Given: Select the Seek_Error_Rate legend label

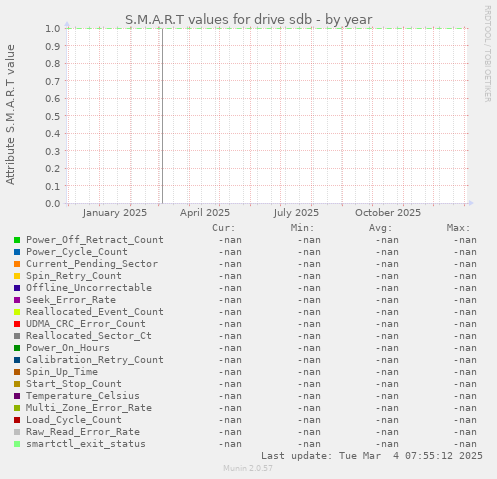Looking at the screenshot, I should coord(71,300).
